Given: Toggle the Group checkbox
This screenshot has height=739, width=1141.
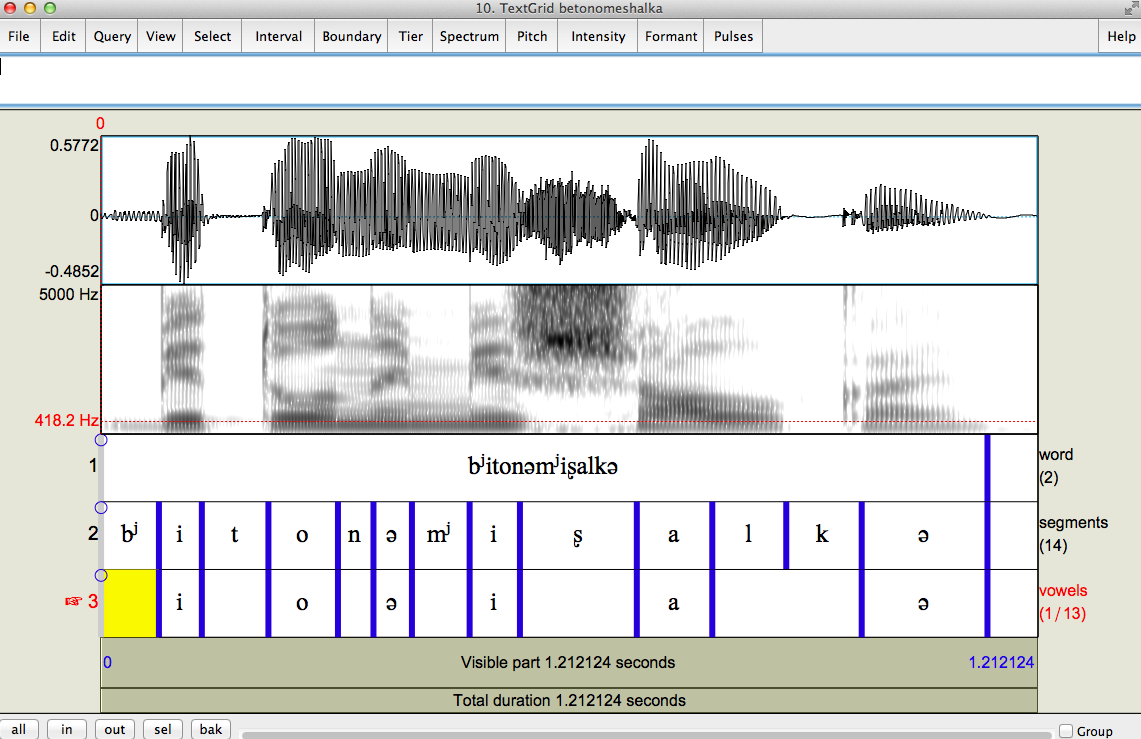Looking at the screenshot, I should (1066, 731).
